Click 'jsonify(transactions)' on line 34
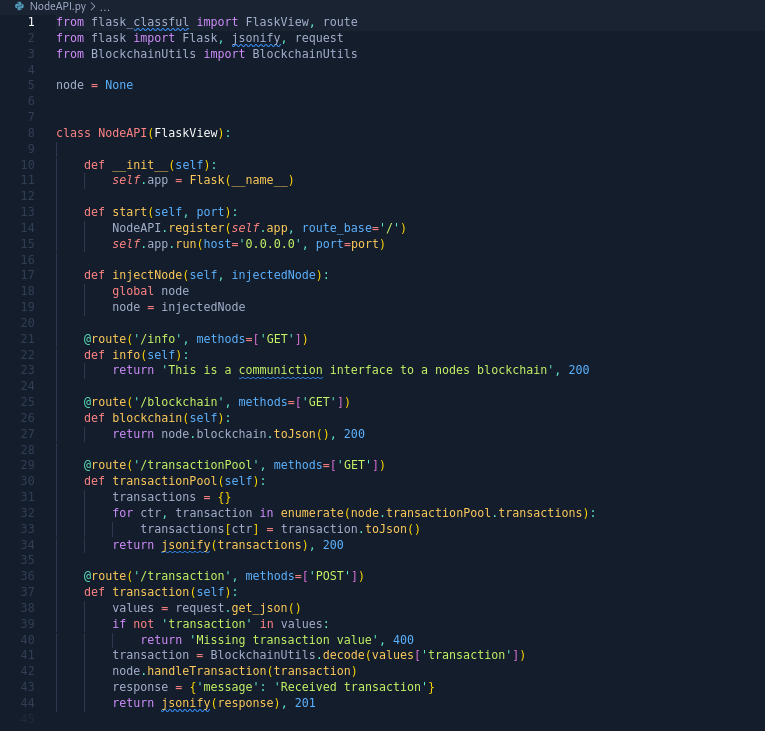765x731 pixels. tap(235, 545)
